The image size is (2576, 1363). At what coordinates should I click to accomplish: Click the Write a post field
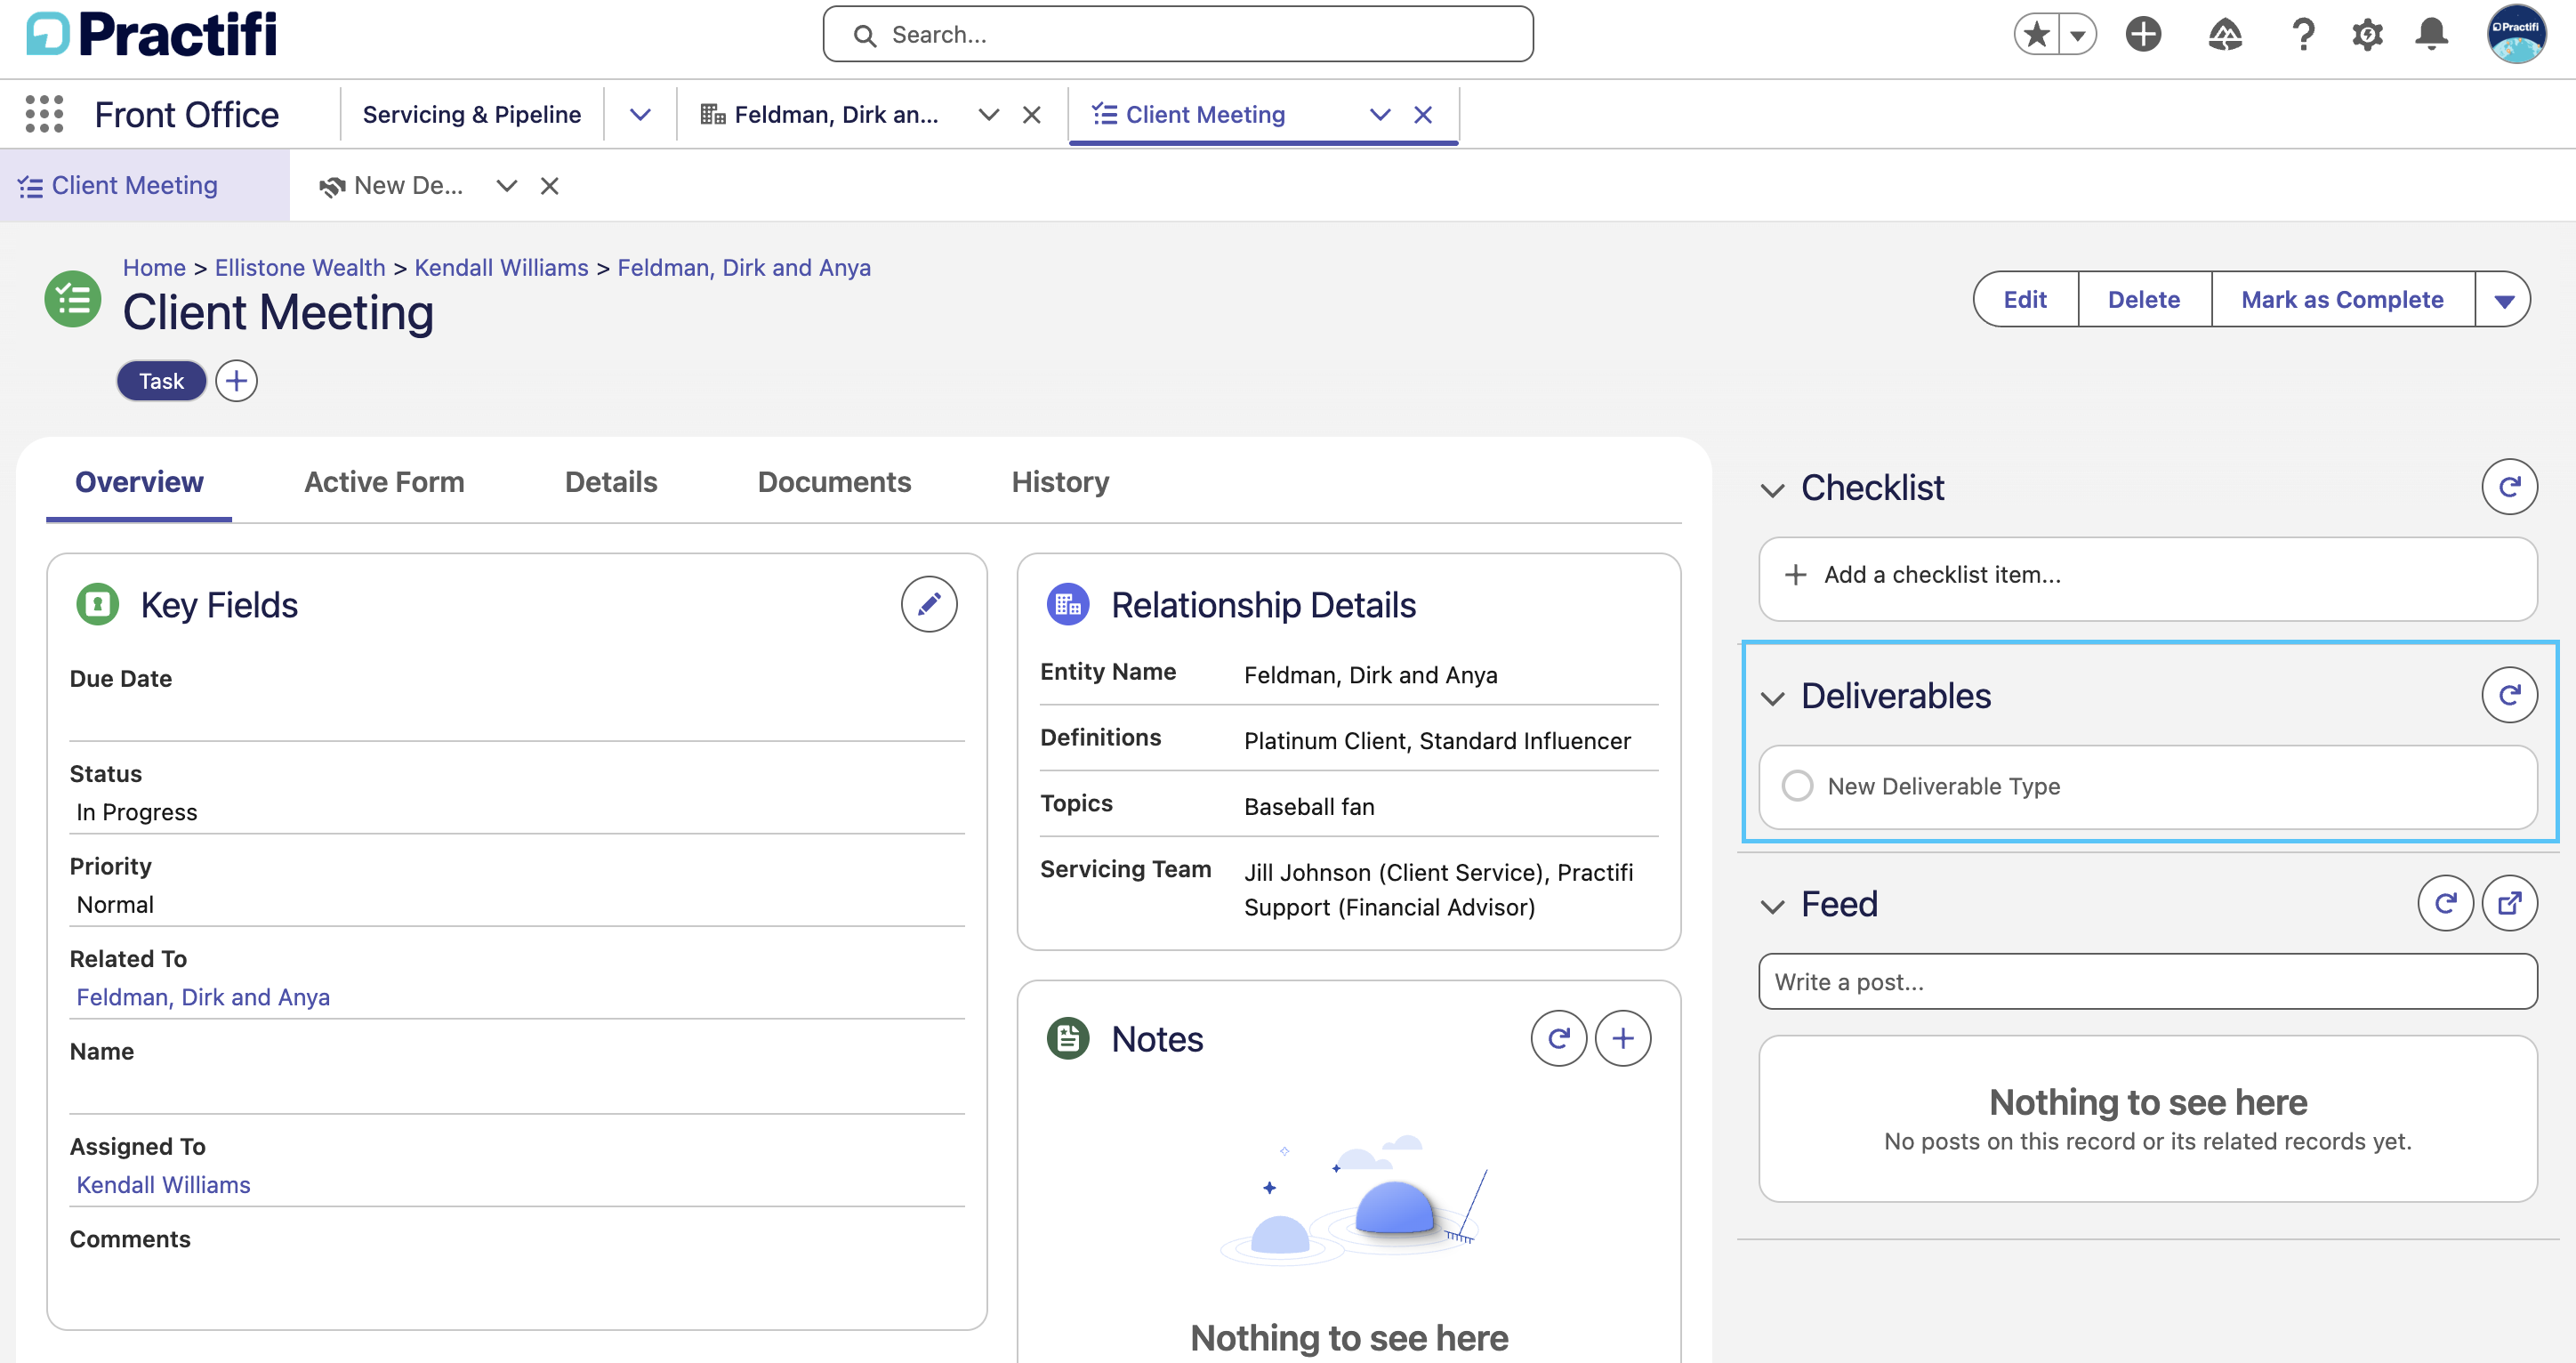pos(2147,981)
